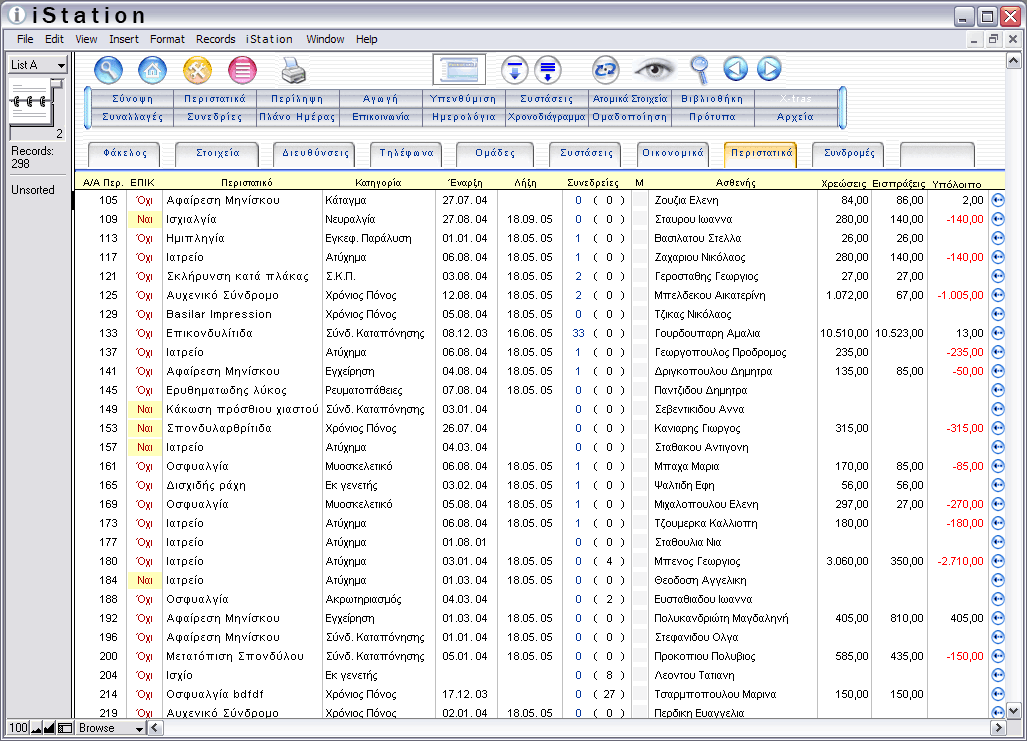This screenshot has height=741, width=1027.
Task: Click the card layout view icon
Action: click(x=459, y=69)
